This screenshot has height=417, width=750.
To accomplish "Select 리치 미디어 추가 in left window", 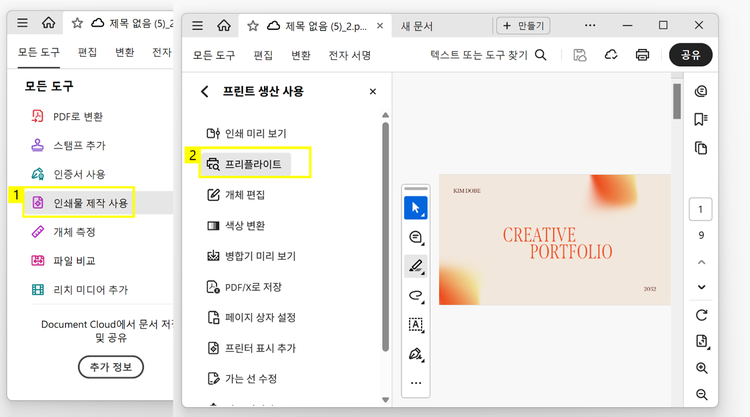I will pos(79,290).
